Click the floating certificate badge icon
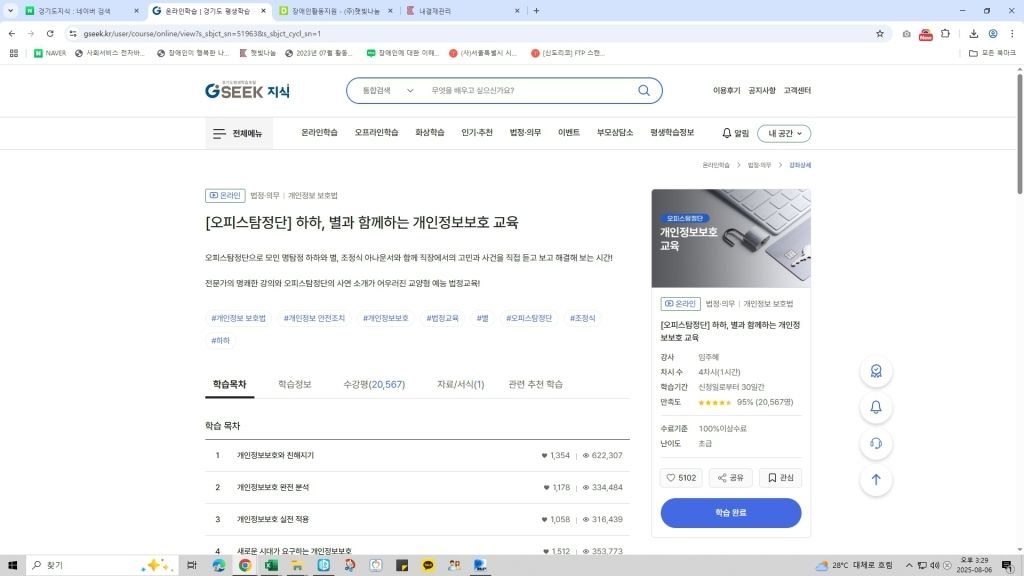1024x576 pixels. [876, 371]
